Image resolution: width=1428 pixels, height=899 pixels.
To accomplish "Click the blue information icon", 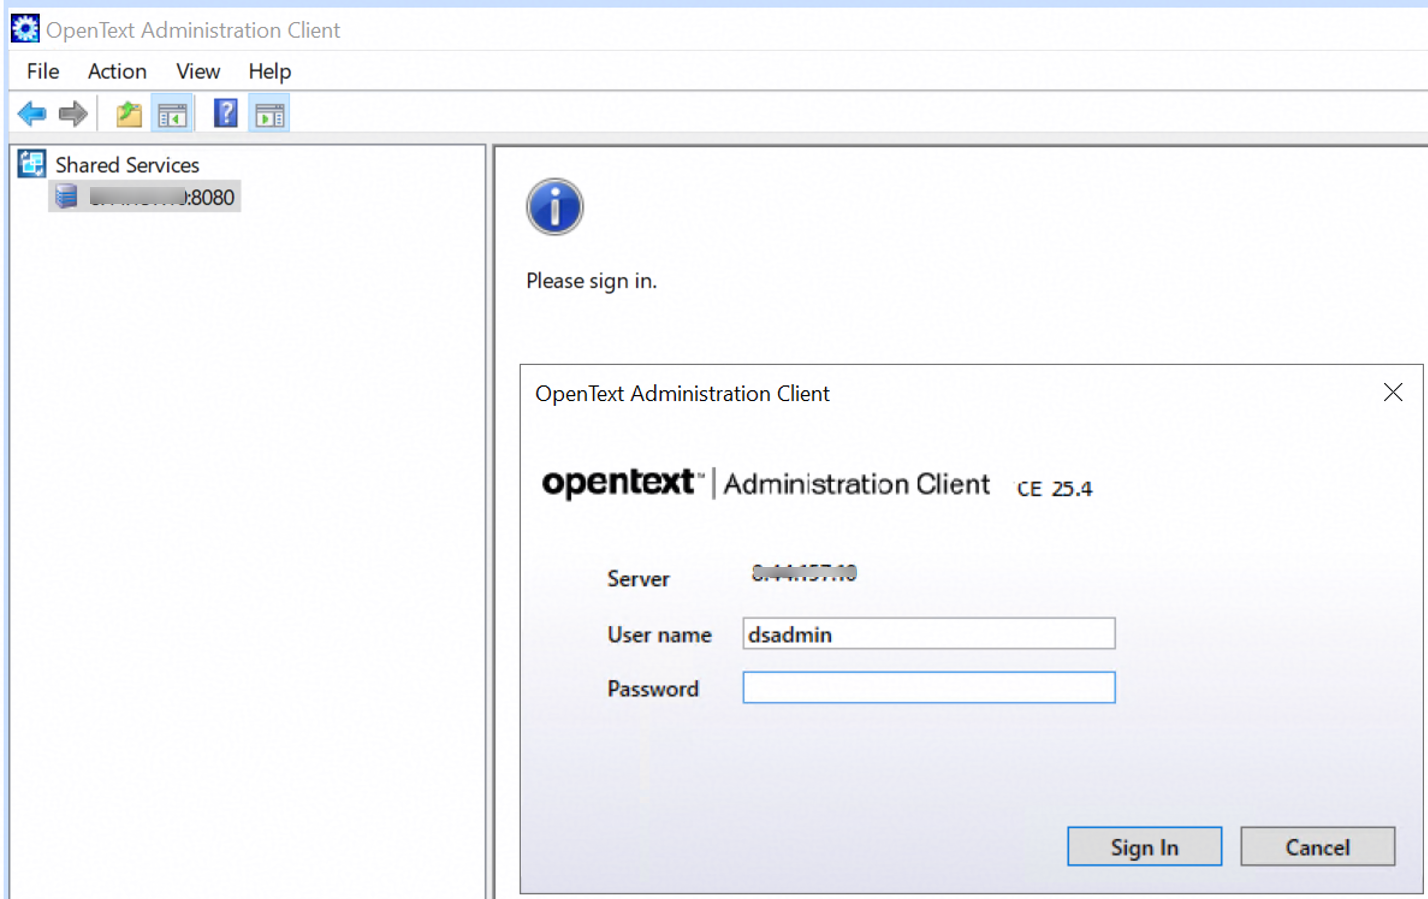I will [x=554, y=207].
